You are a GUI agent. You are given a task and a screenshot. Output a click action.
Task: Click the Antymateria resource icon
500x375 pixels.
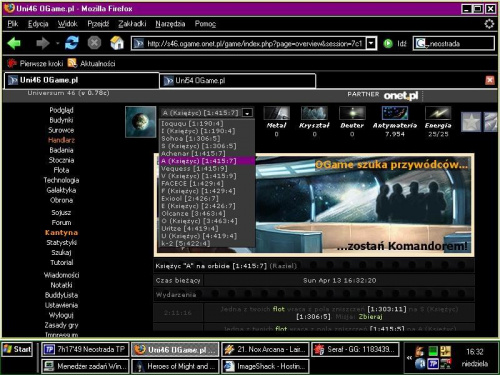[395, 113]
